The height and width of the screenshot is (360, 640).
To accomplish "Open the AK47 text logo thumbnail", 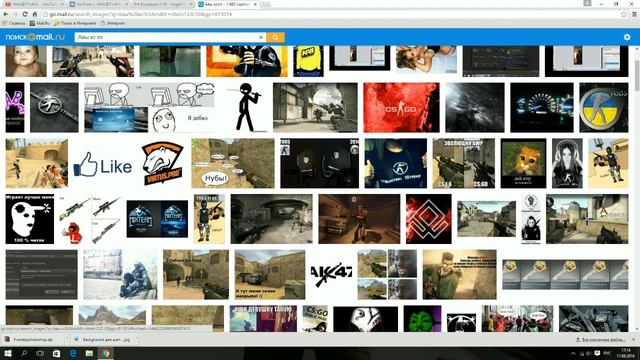I will pos(331,274).
